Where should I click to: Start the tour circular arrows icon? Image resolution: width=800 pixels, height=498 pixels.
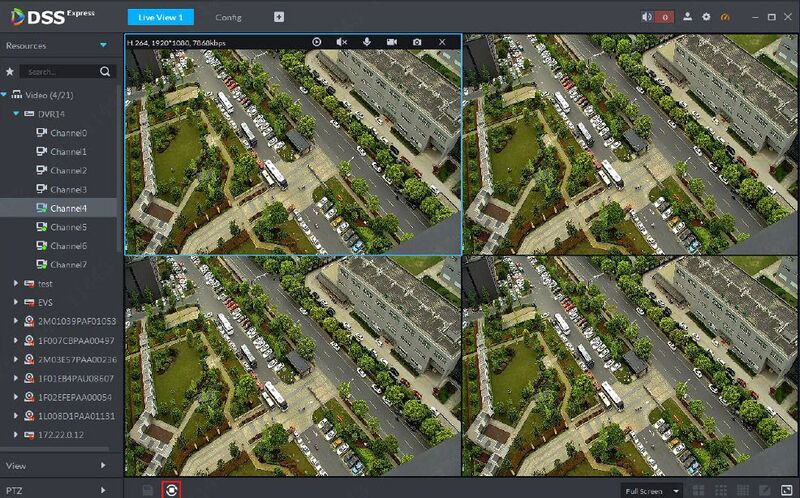[x=171, y=490]
